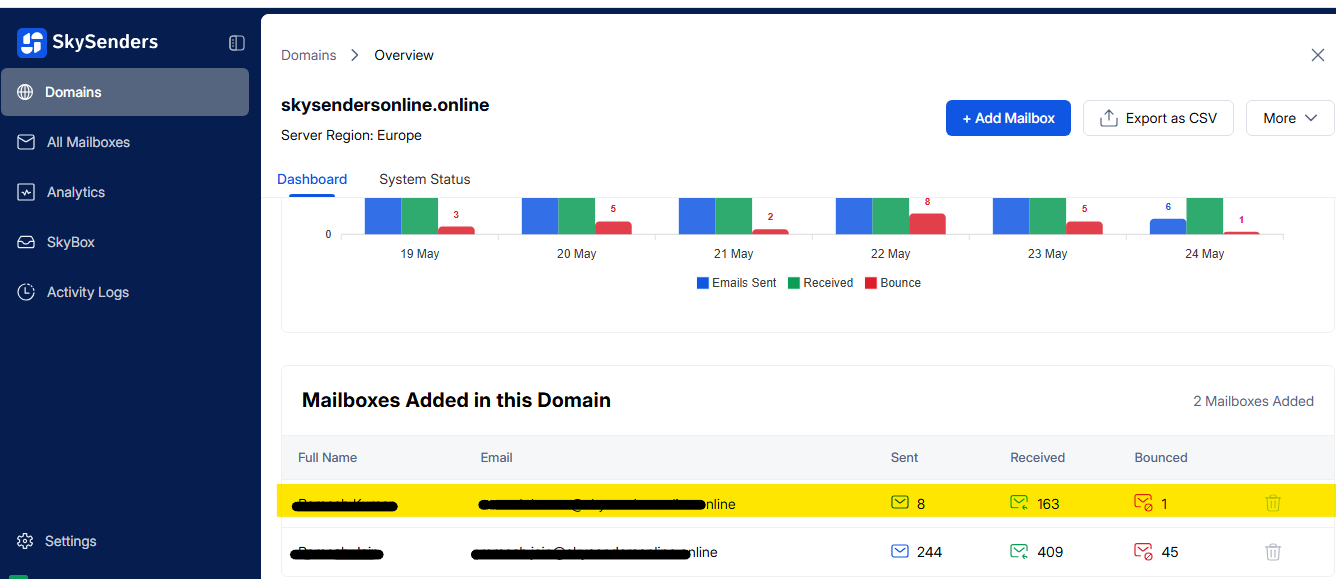The image size is (1338, 579).
Task: Open the More dropdown
Action: click(x=1290, y=118)
